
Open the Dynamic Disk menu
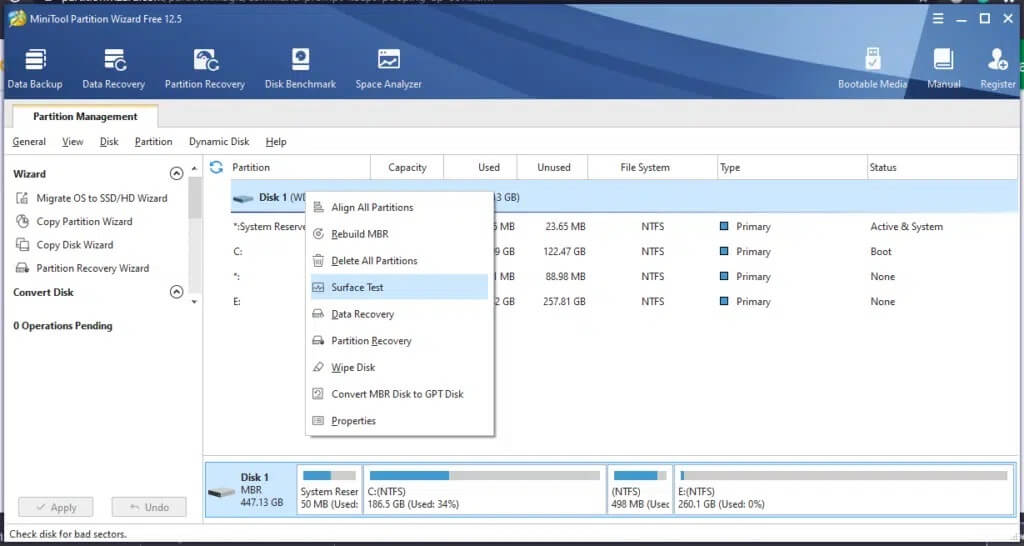pyautogui.click(x=219, y=142)
